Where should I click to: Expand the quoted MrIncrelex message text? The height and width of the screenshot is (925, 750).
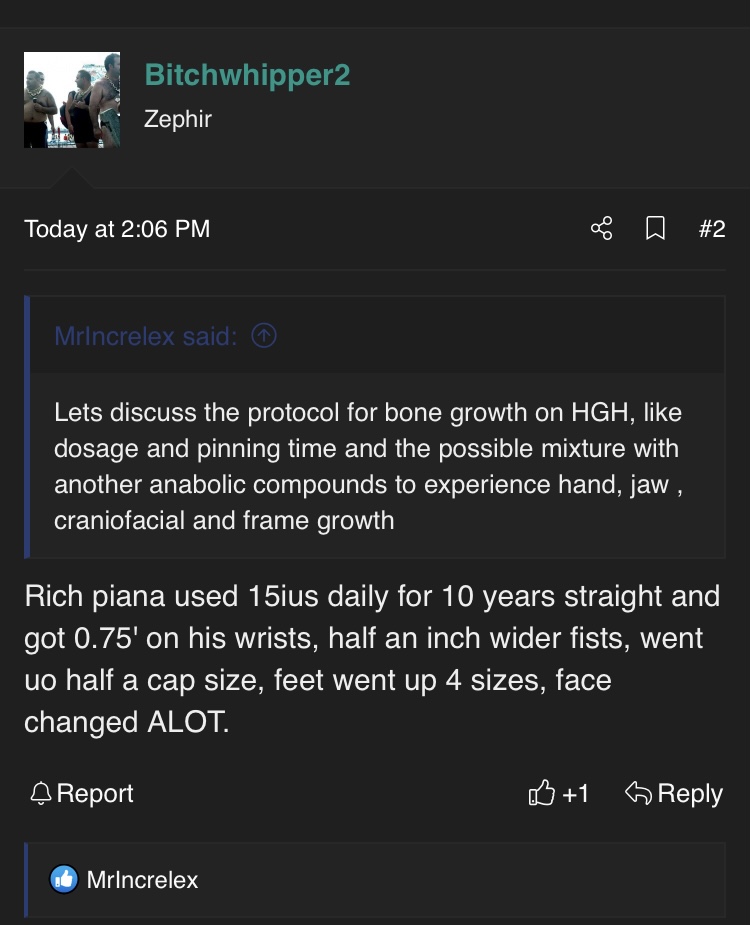pyautogui.click(x=367, y=465)
